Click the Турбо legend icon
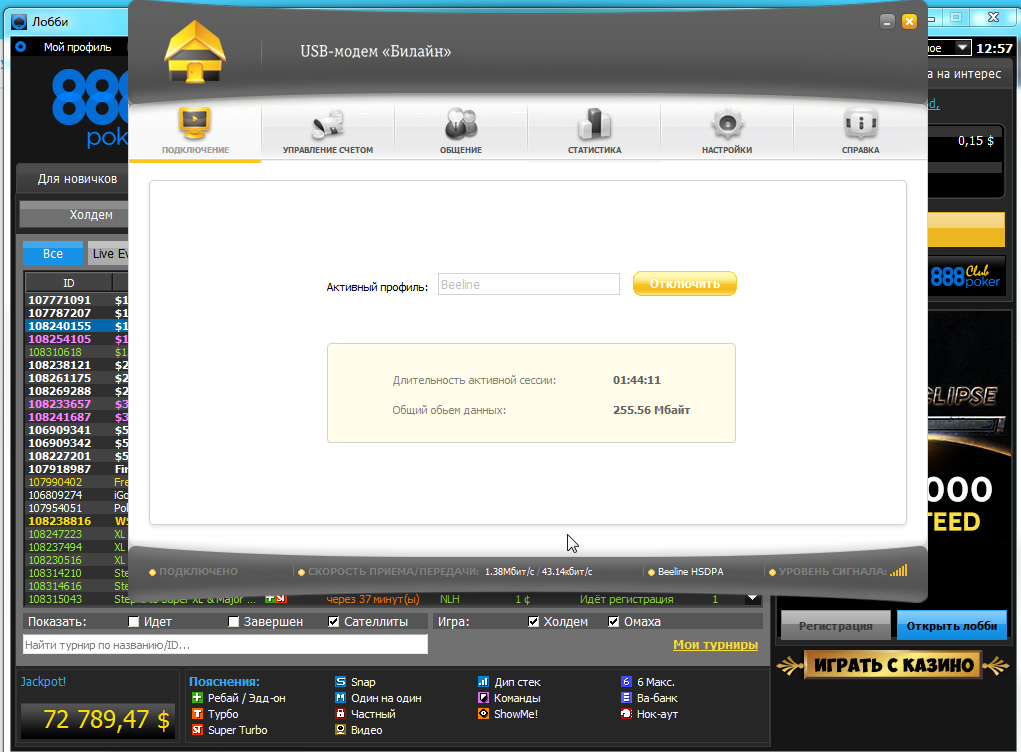Image resolution: width=1021 pixels, height=752 pixels. [197, 714]
